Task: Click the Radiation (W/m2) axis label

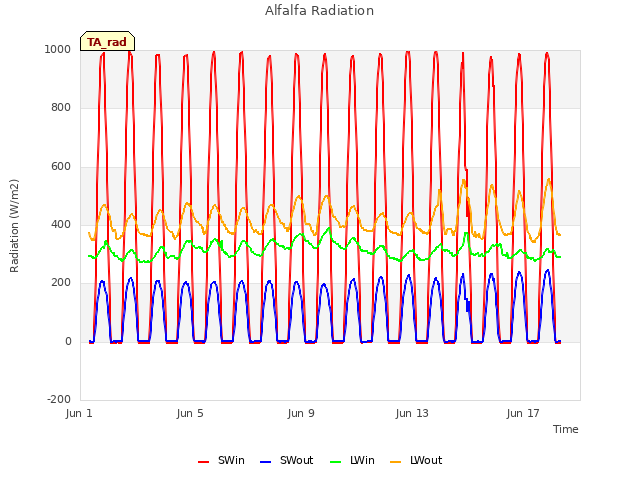Action: 14,226
